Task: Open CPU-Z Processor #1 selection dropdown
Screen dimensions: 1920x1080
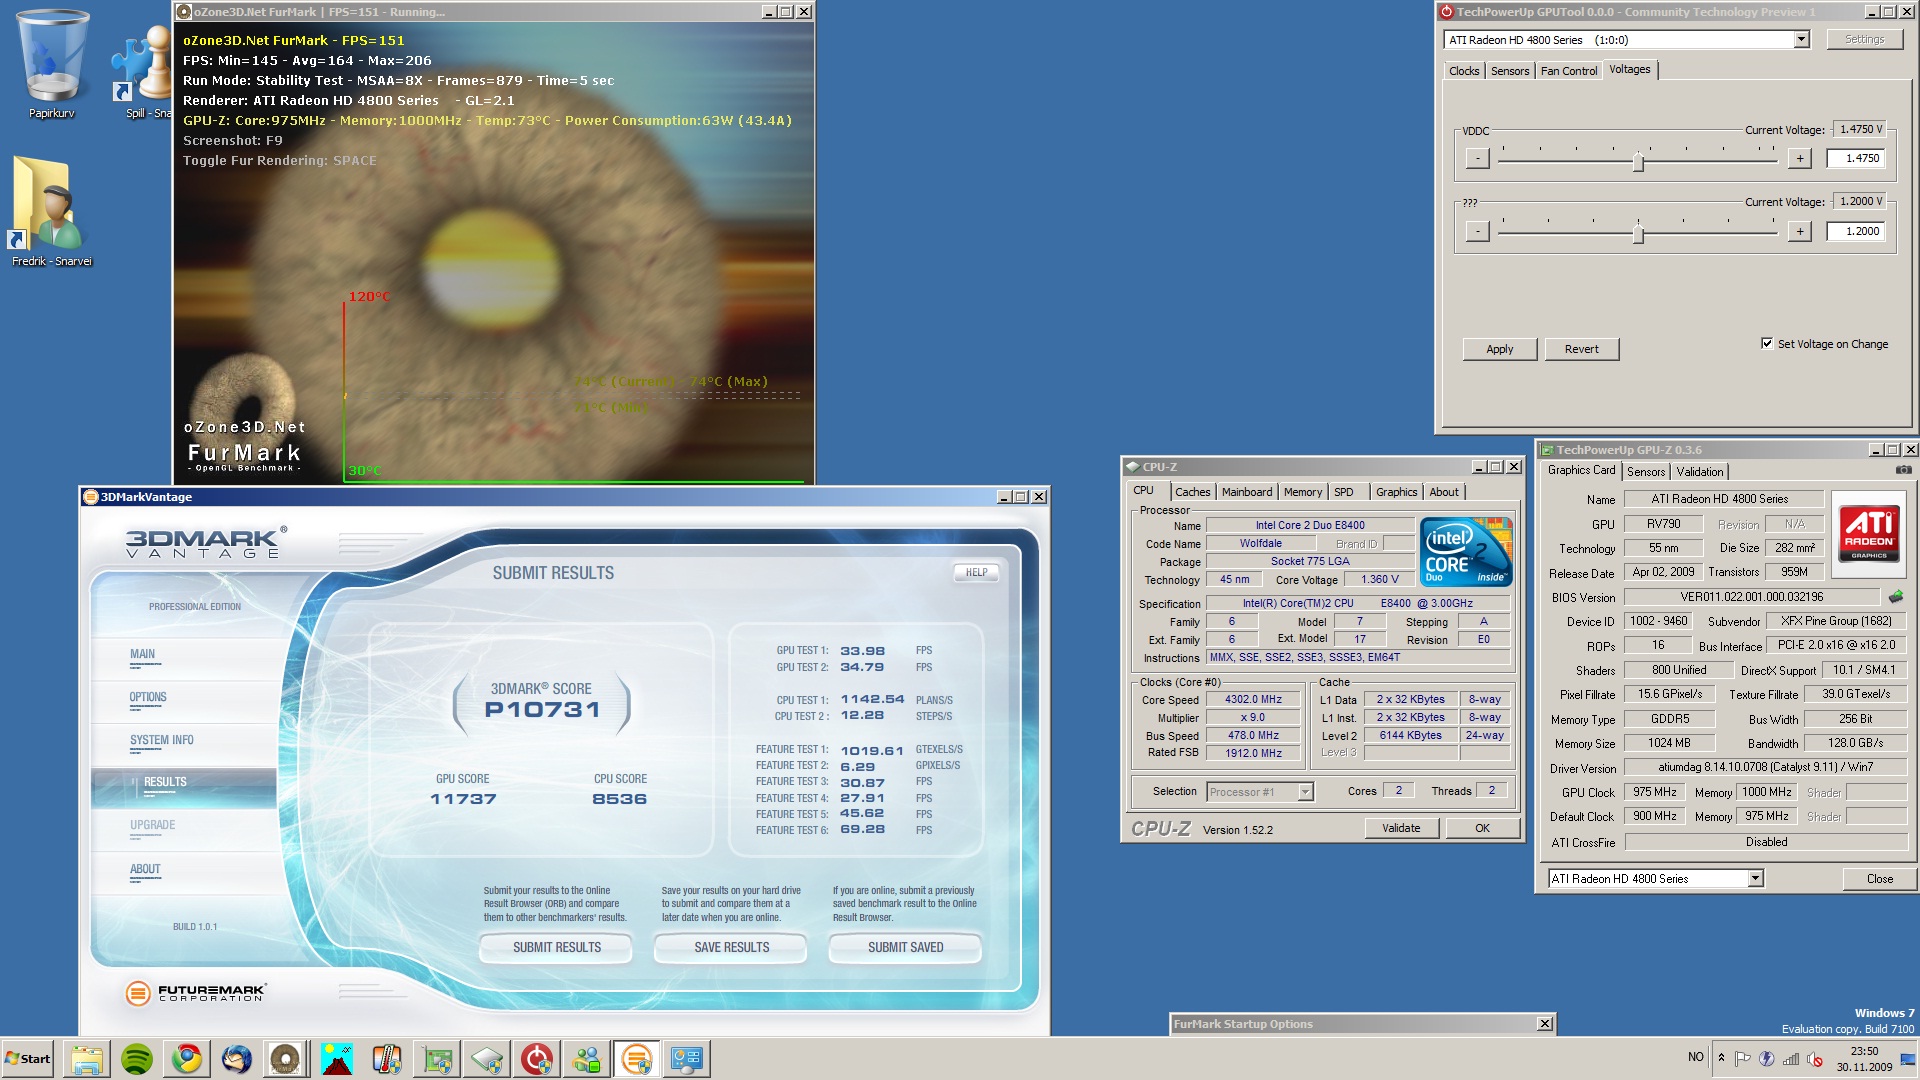Action: tap(1305, 791)
